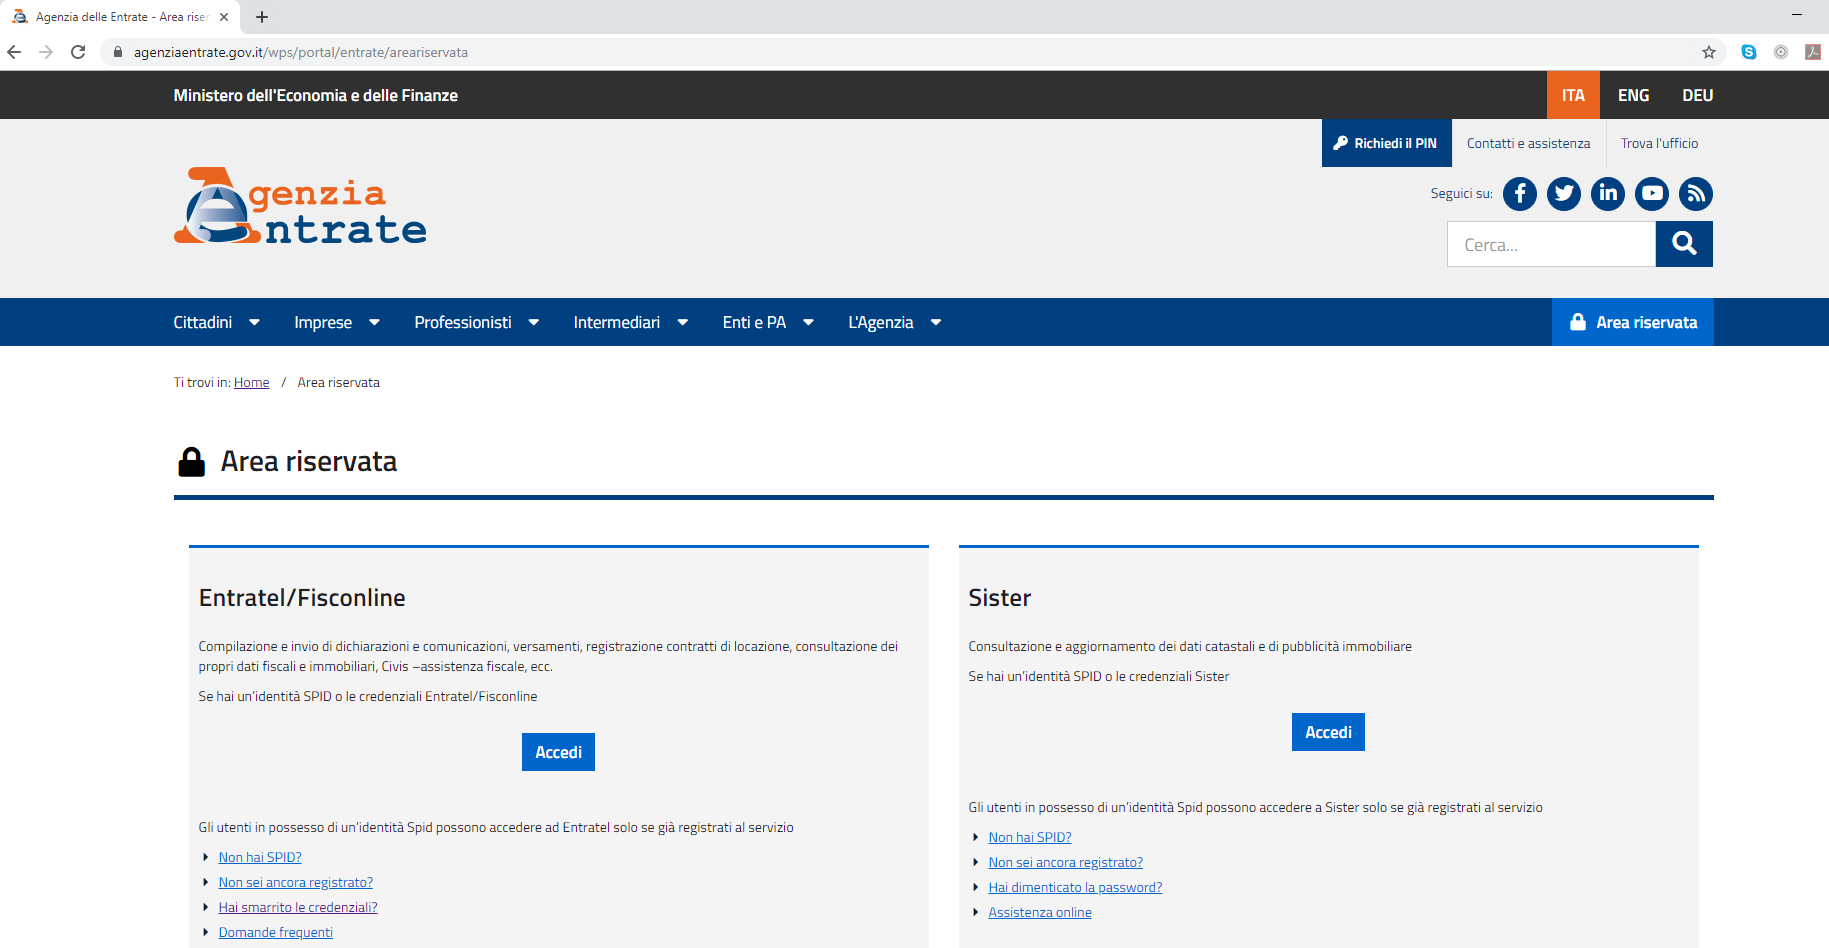The width and height of the screenshot is (1829, 948).
Task: Bookmark page with the star icon
Action: point(1709,52)
